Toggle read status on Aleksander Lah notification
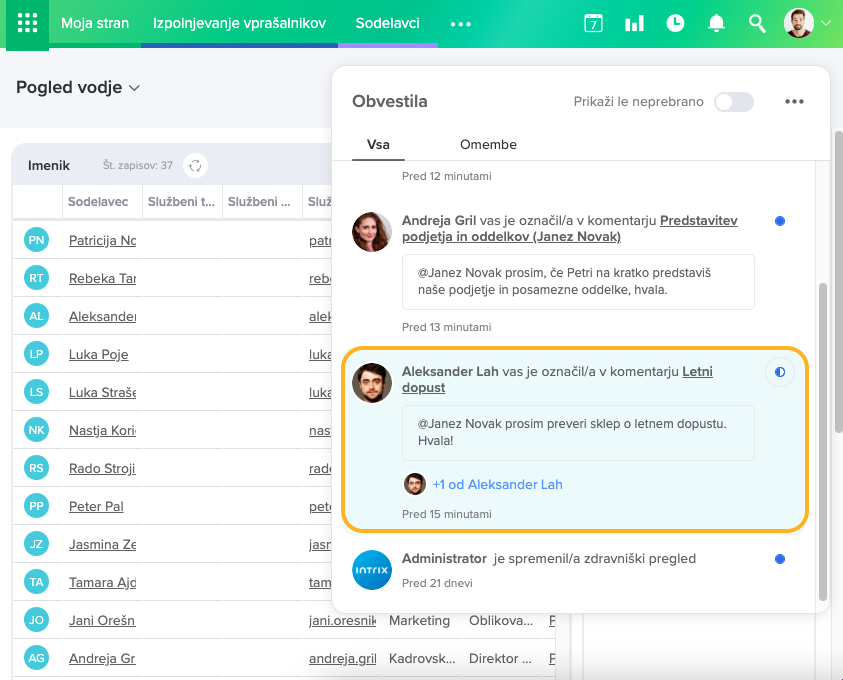 point(779,372)
